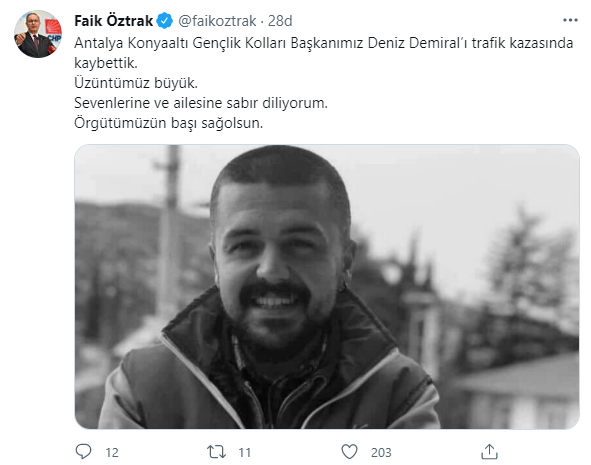591x465 pixels.
Task: Retweet this post using the arrows icon
Action: [x=216, y=451]
